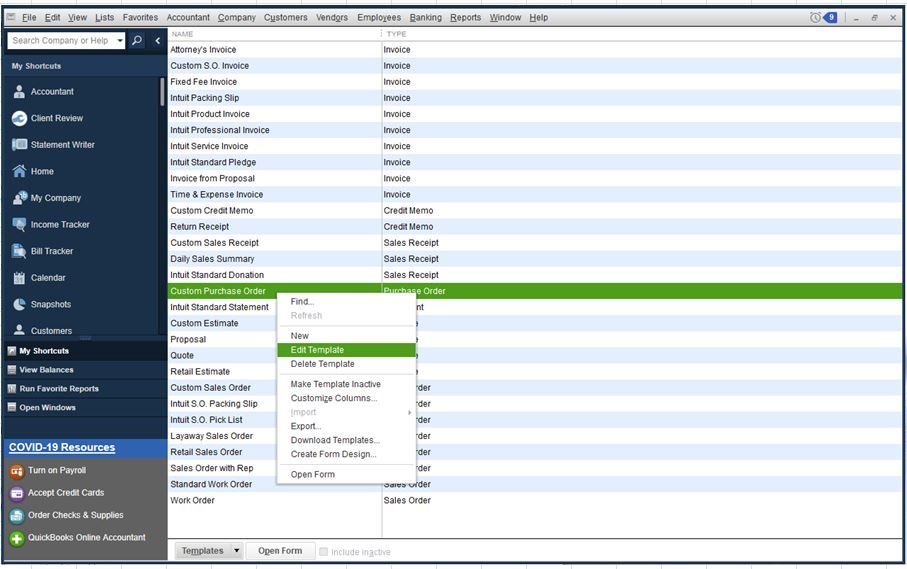Click QuickBooks Online Accountant plus icon
This screenshot has height=569, width=907.
click(17, 538)
